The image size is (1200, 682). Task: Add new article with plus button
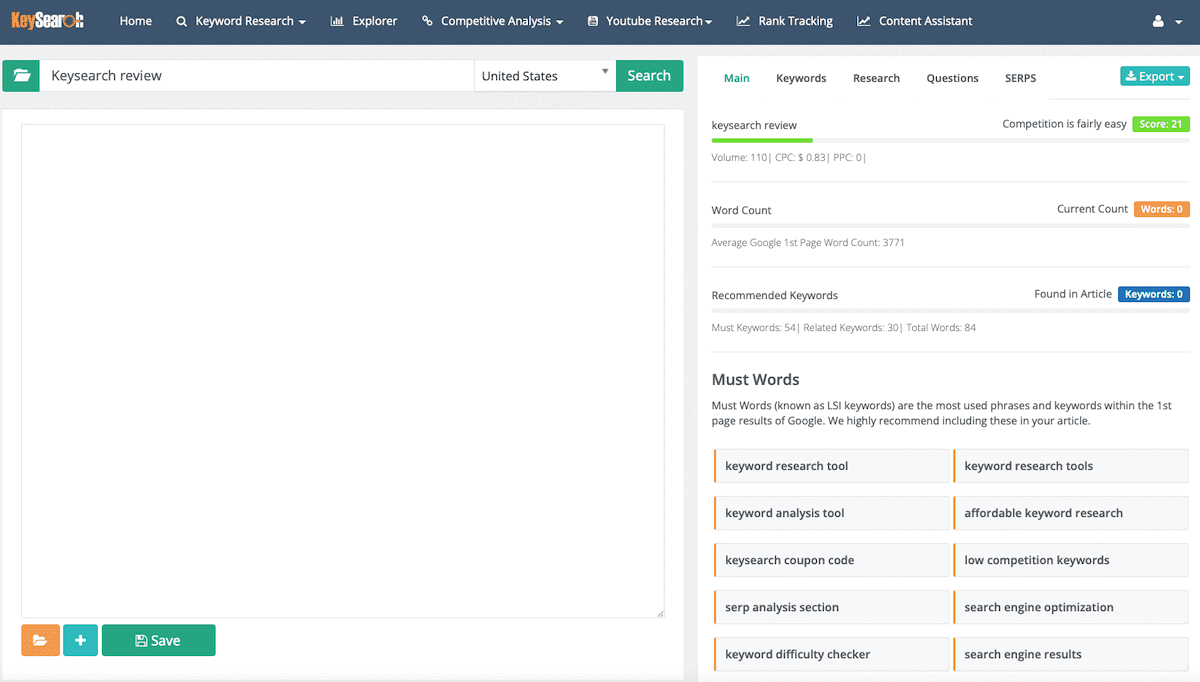pyautogui.click(x=80, y=640)
